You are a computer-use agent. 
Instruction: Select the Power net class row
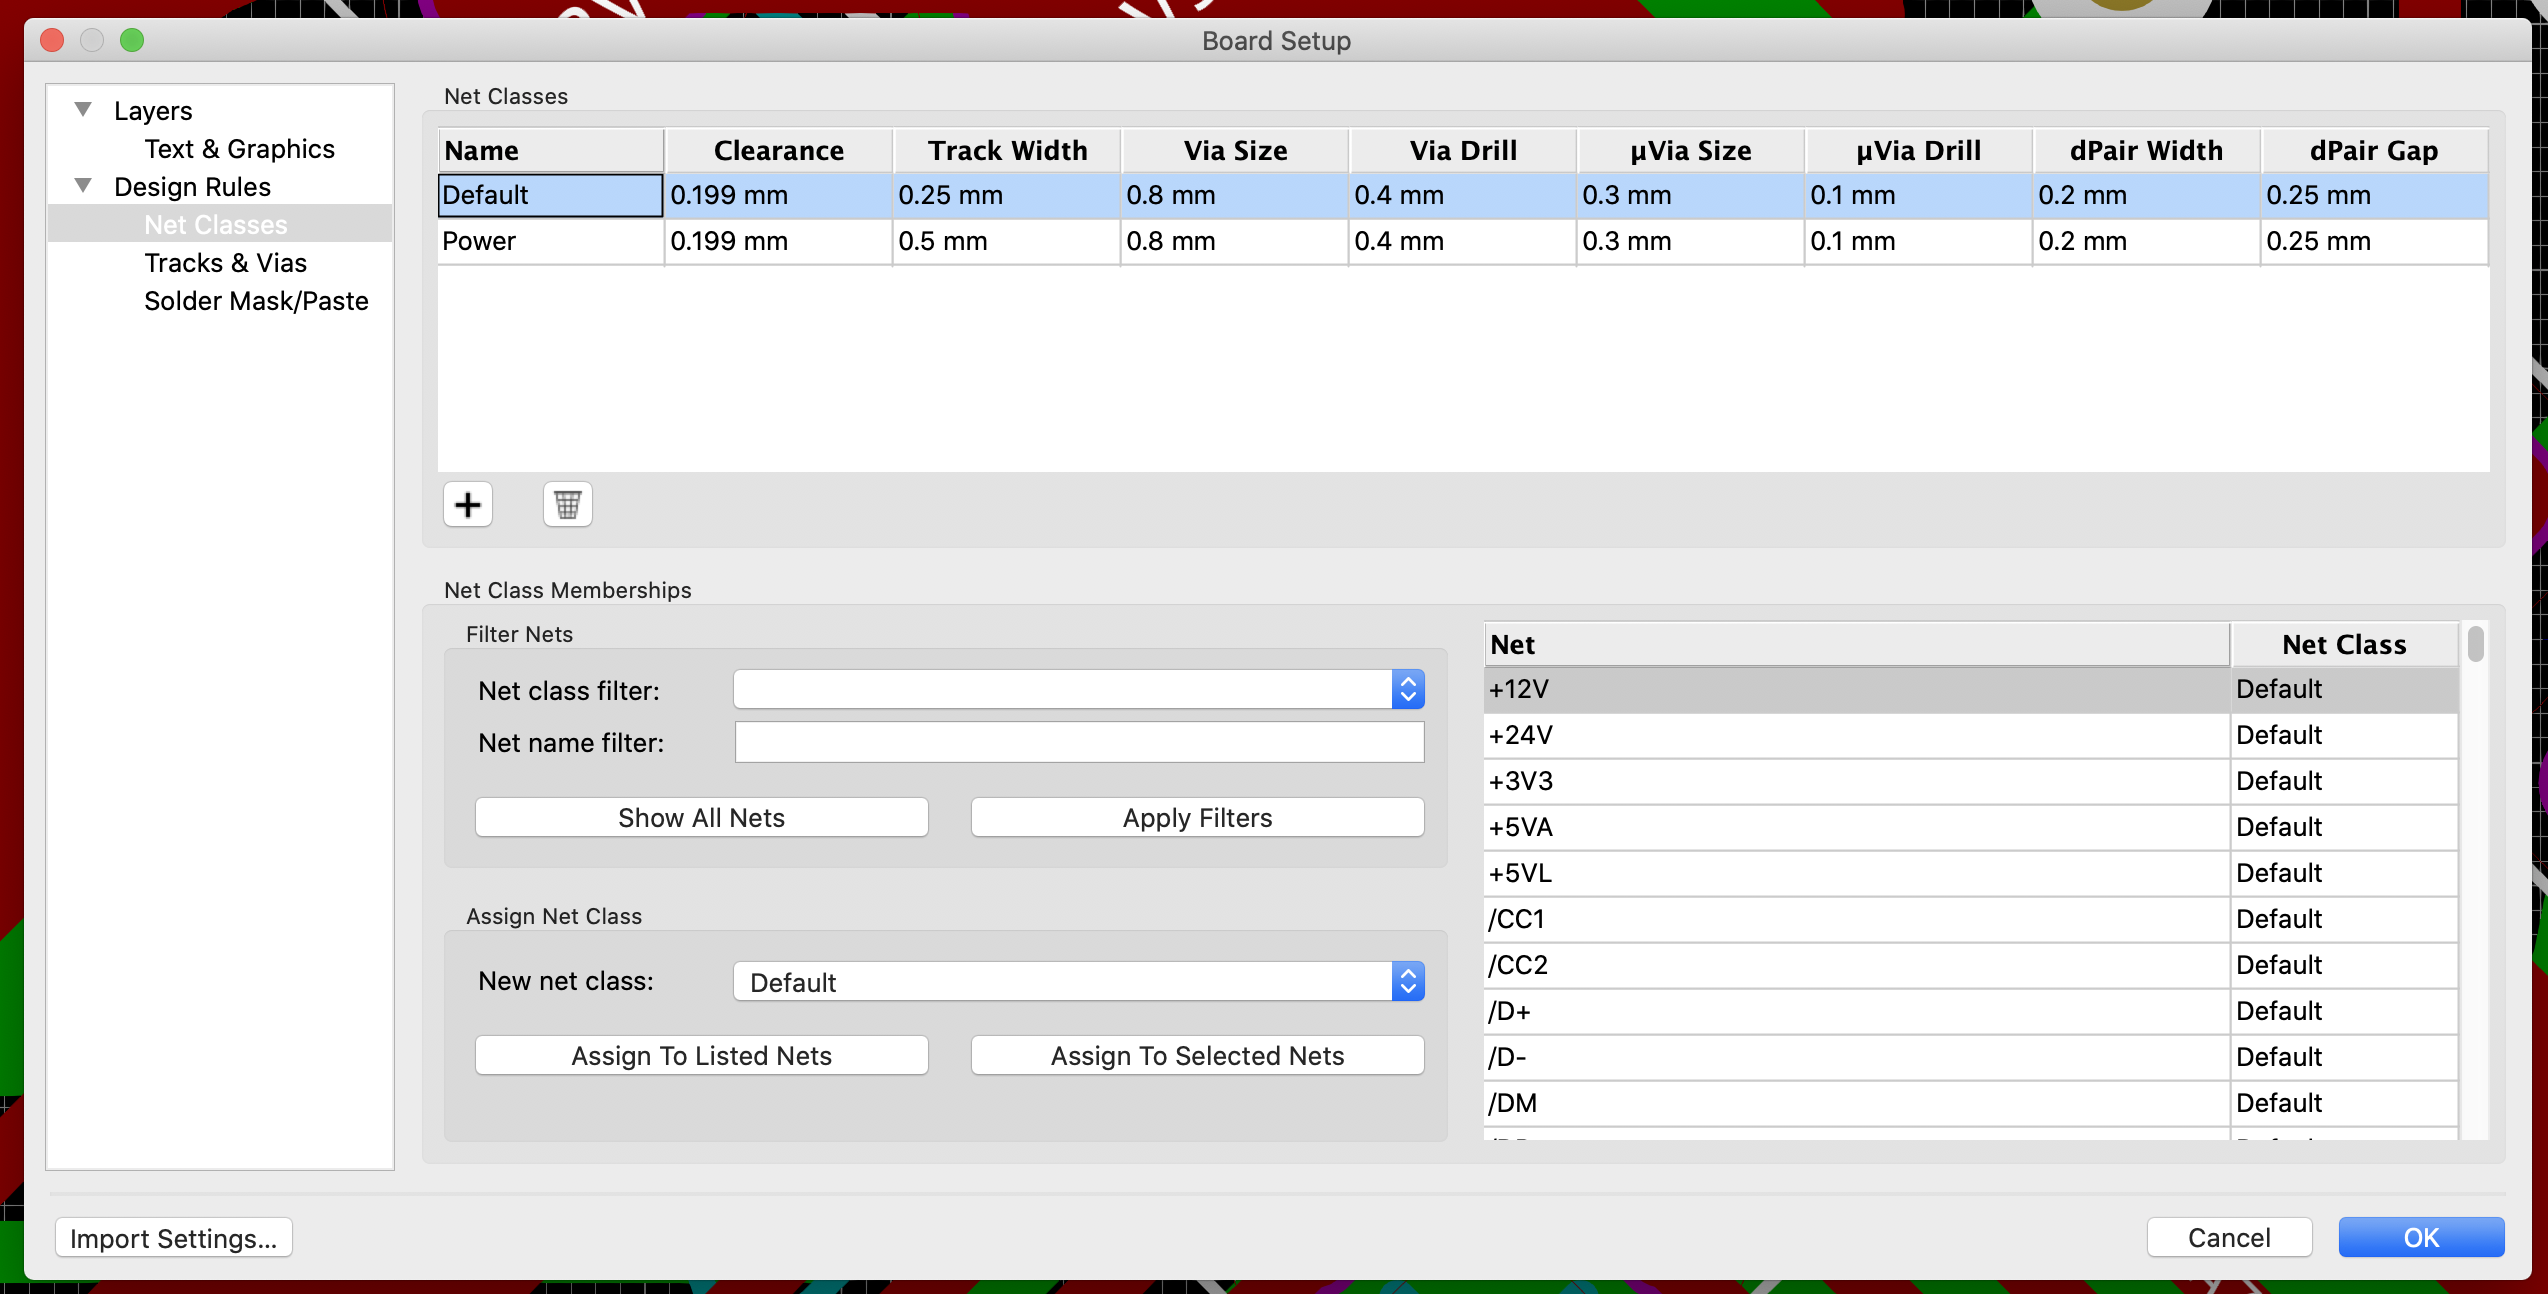(549, 241)
